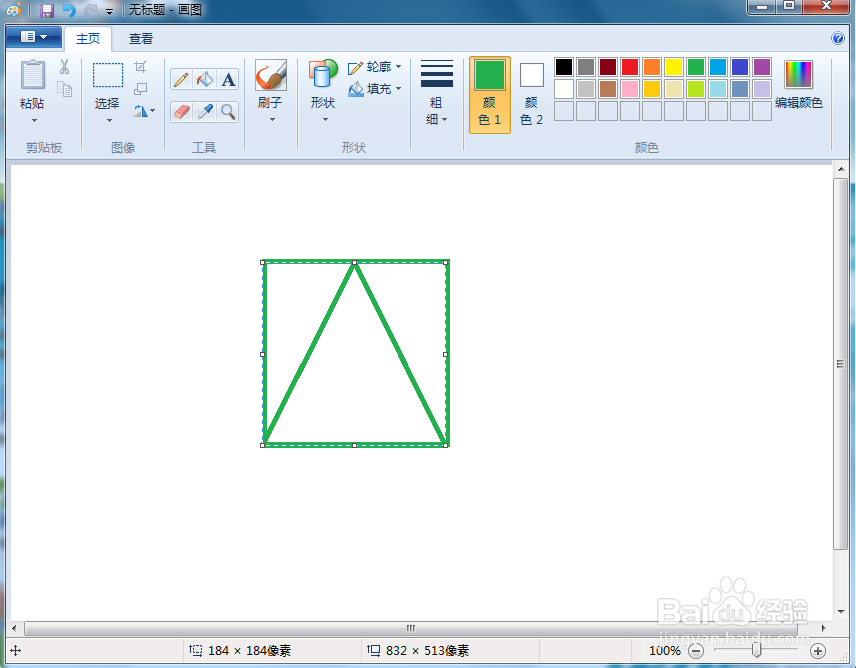Click the 832 × 513 canvas size text
This screenshot has width=856, height=668.
point(427,651)
